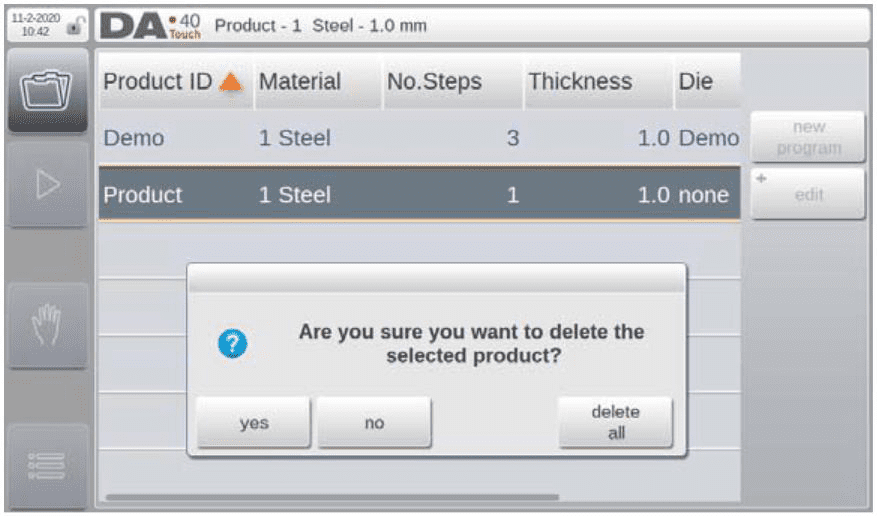
Task: Cancel deletion with no button
Action: [374, 423]
